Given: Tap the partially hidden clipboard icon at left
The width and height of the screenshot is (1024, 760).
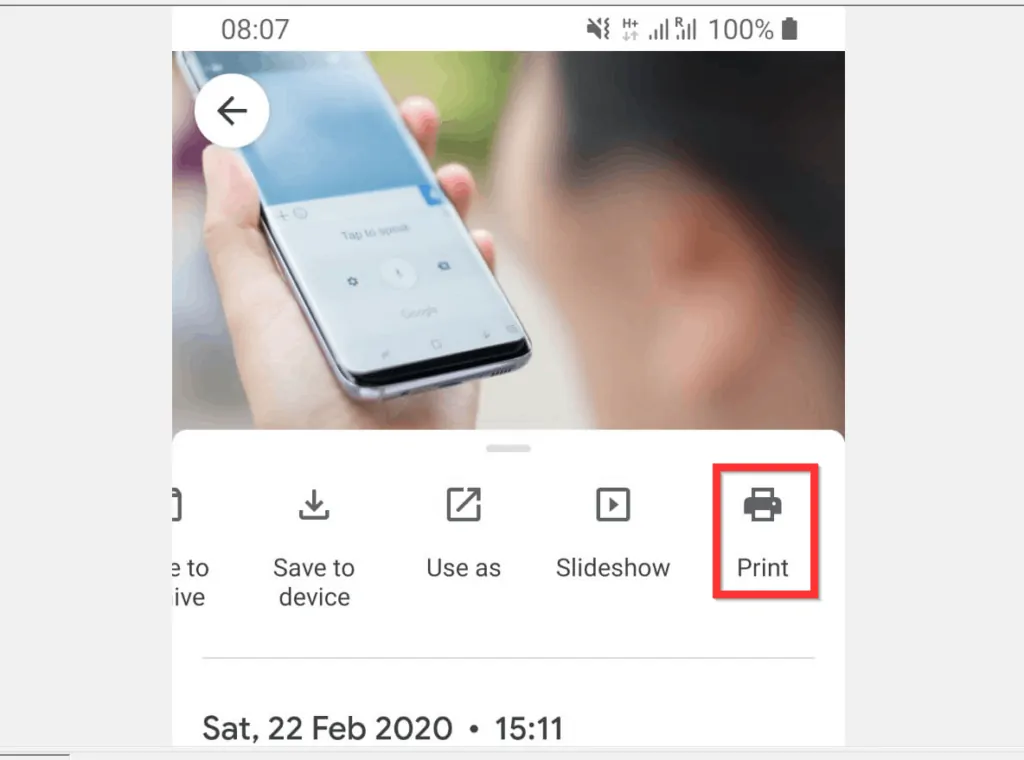Looking at the screenshot, I should coord(176,504).
